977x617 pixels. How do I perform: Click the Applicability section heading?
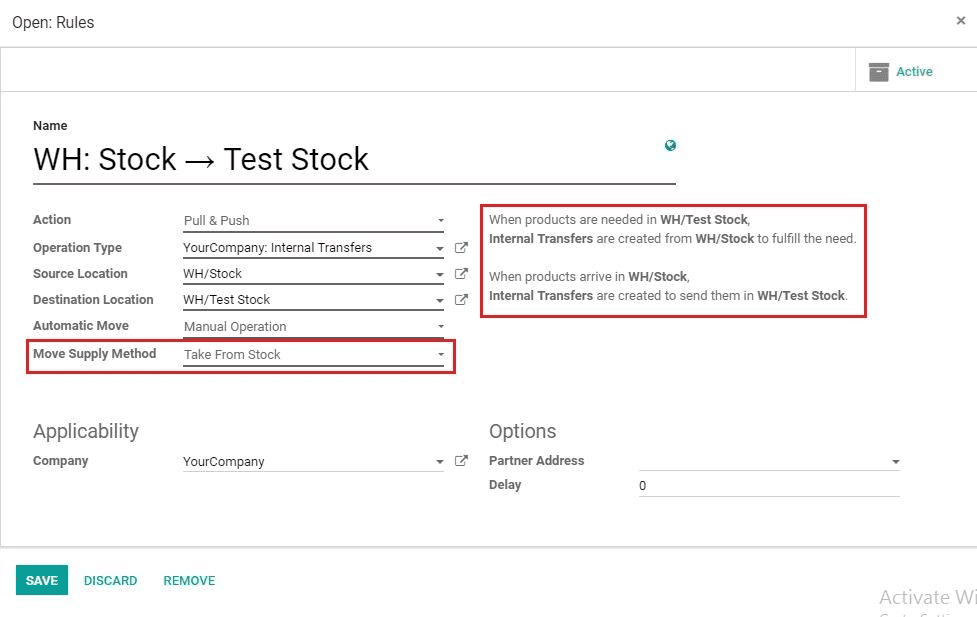tap(86, 431)
